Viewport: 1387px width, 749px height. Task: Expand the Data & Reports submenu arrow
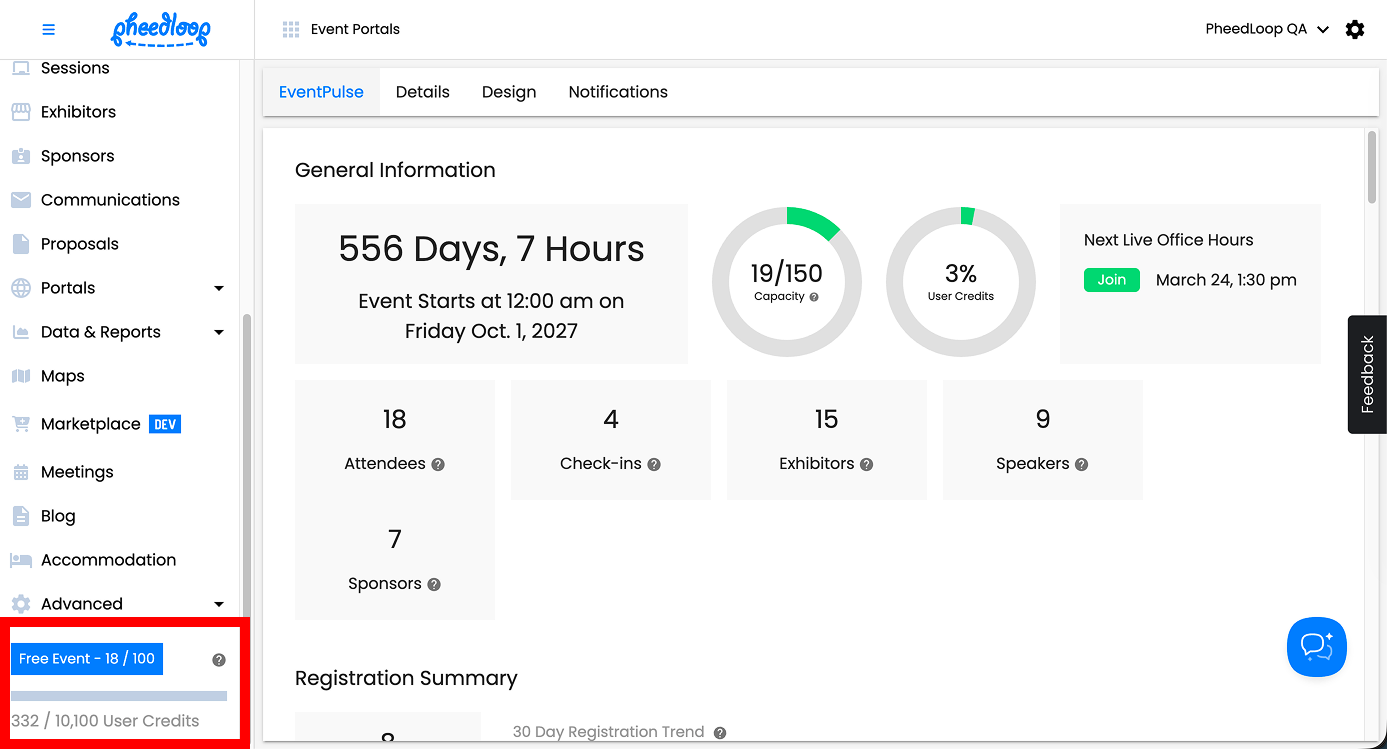[x=219, y=332]
